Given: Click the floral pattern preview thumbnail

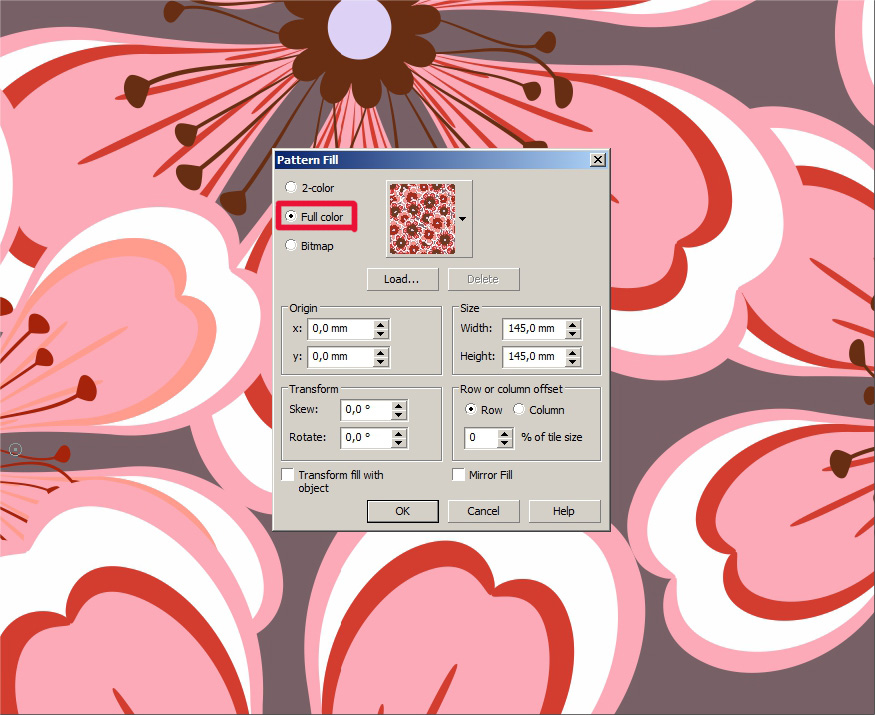Looking at the screenshot, I should (x=422, y=219).
